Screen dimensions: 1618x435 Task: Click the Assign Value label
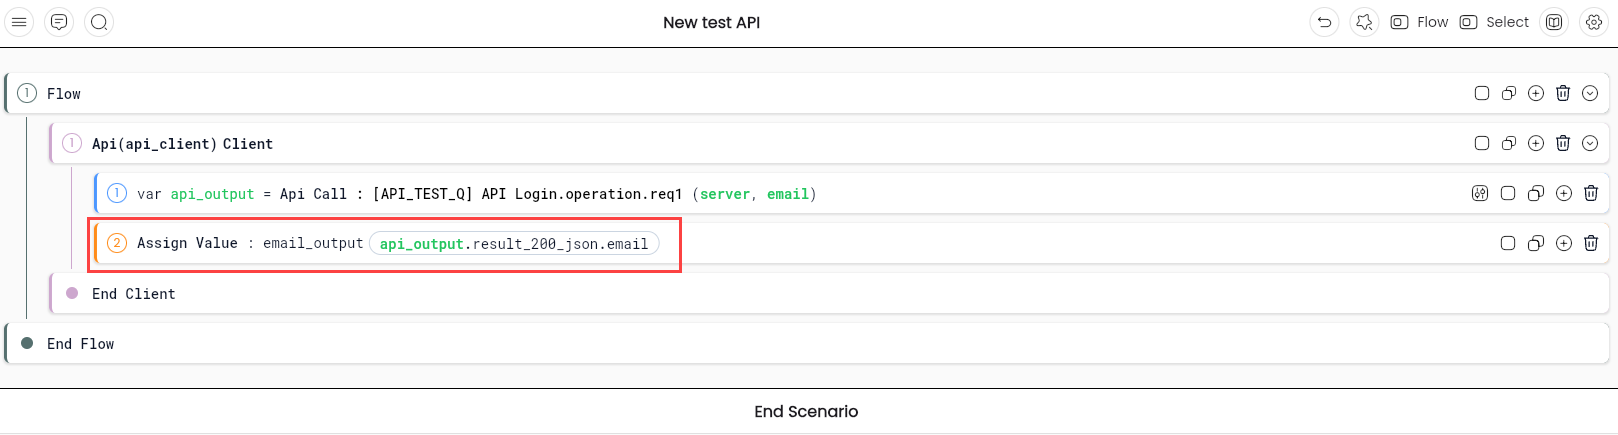[x=187, y=243]
